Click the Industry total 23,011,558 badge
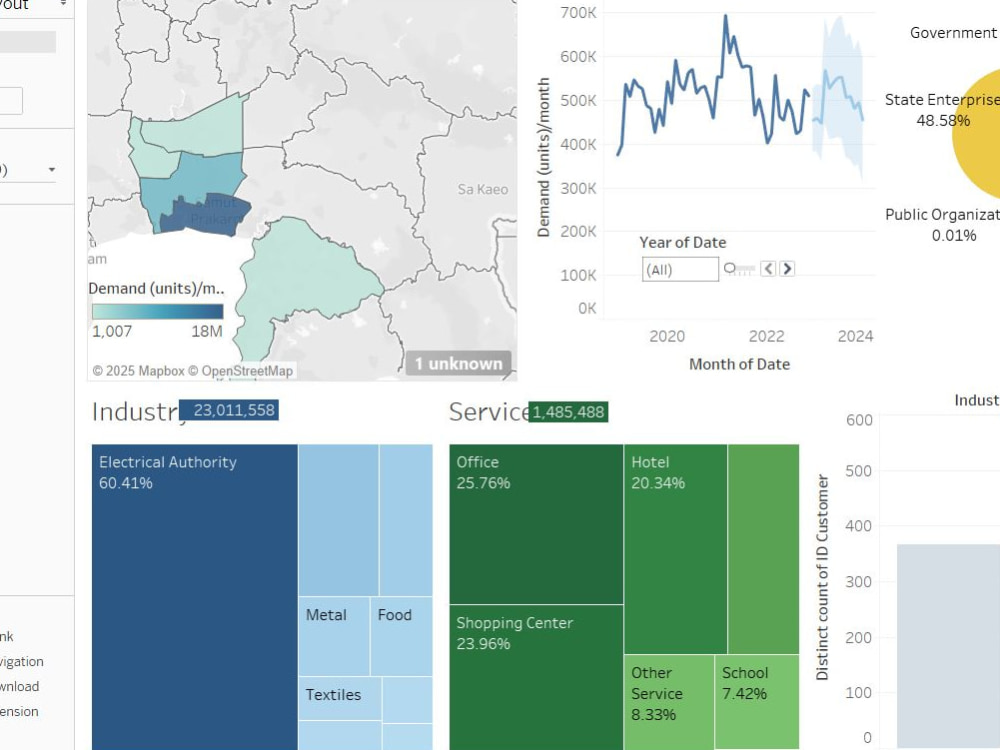This screenshot has width=1000, height=750. point(229,410)
